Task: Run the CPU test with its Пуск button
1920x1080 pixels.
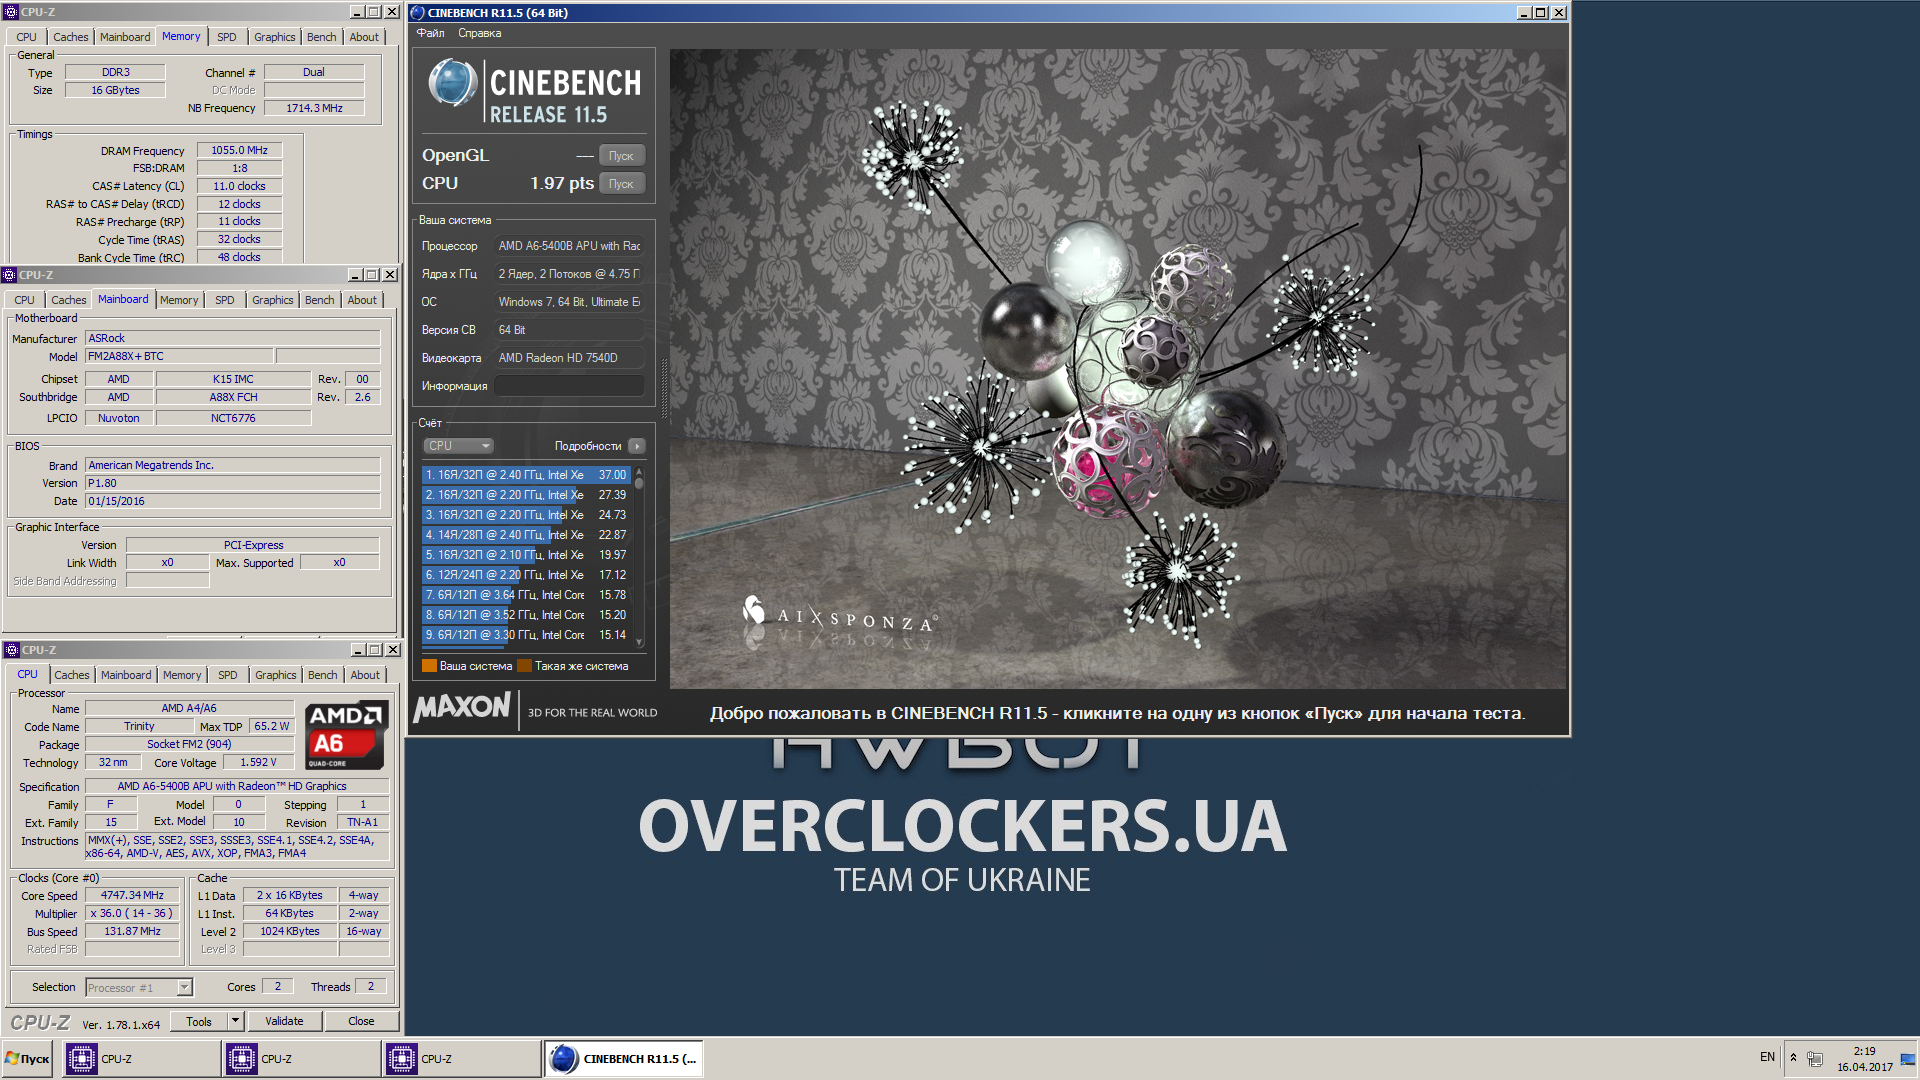Action: pos(622,184)
